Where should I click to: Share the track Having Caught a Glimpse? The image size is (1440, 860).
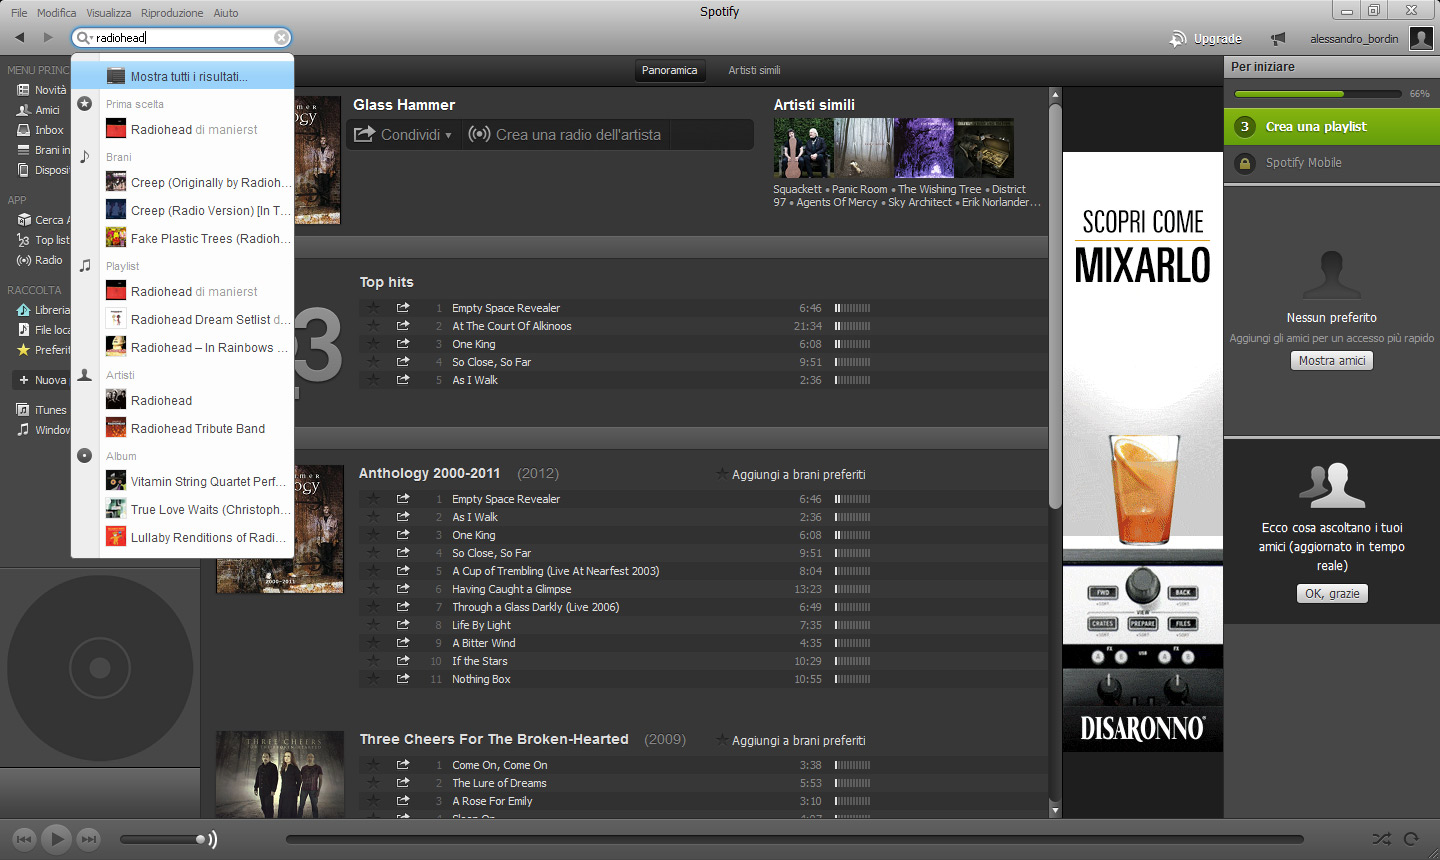click(403, 589)
